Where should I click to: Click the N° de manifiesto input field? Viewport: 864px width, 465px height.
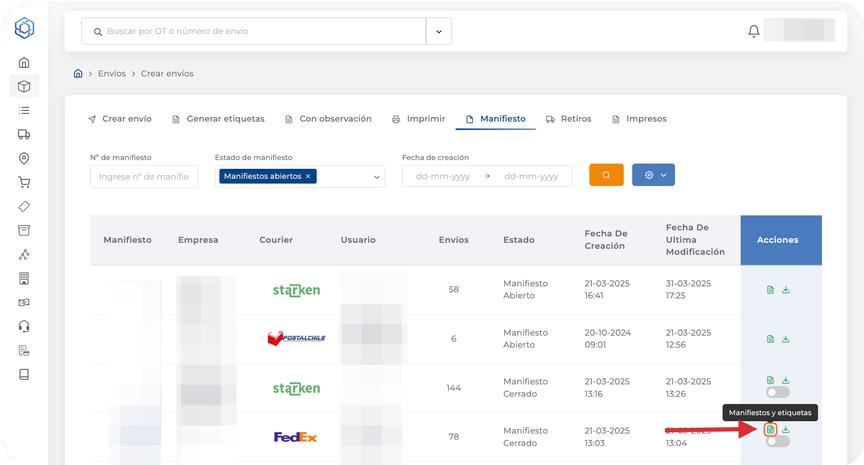pyautogui.click(x=143, y=176)
